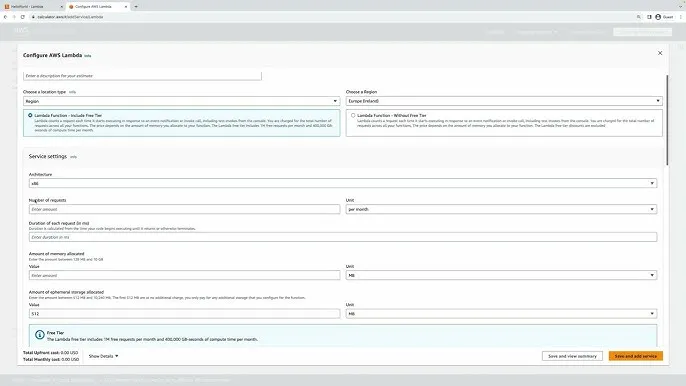This screenshot has width=686, height=386.
Task: Click the ephemeral storage Value field
Action: click(x=184, y=314)
